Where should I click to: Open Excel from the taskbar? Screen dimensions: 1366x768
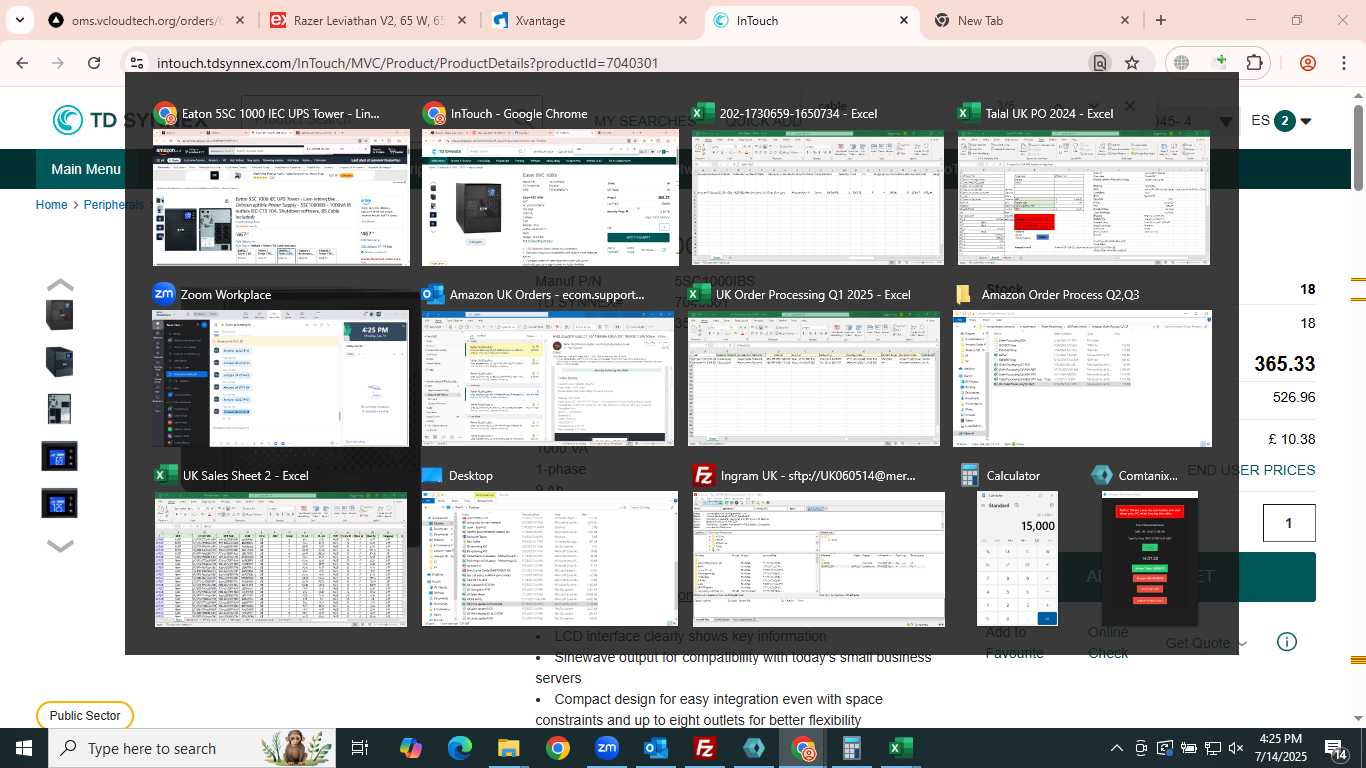tap(901, 748)
